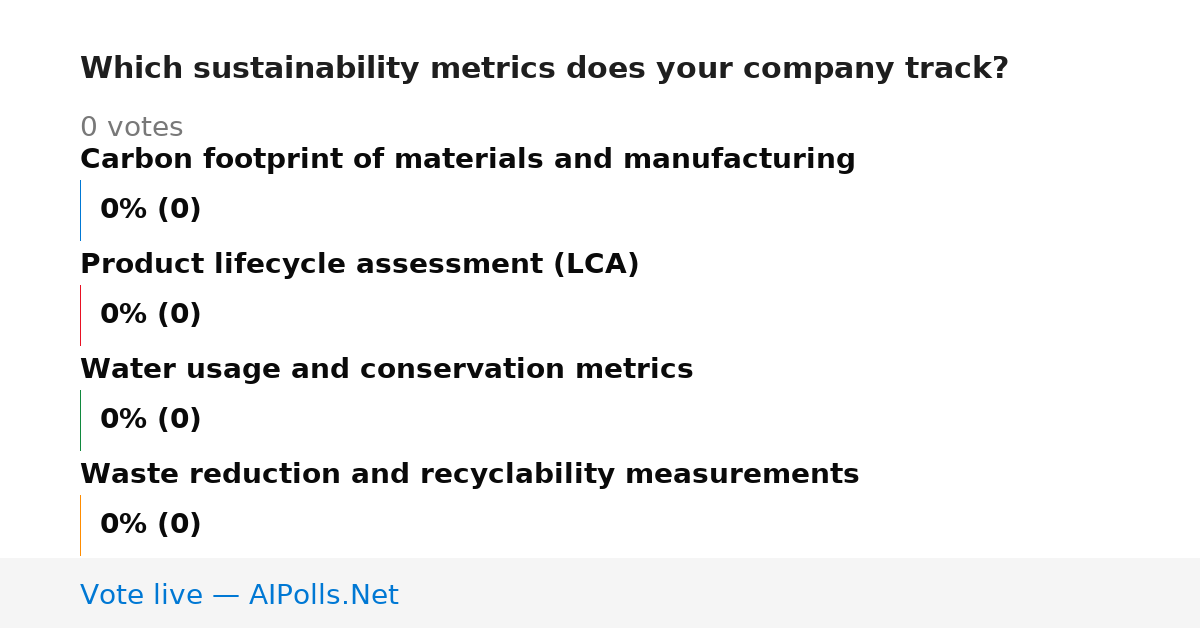Click the 0% (0) result under Carbon footprint
1200x628 pixels.
(x=150, y=210)
